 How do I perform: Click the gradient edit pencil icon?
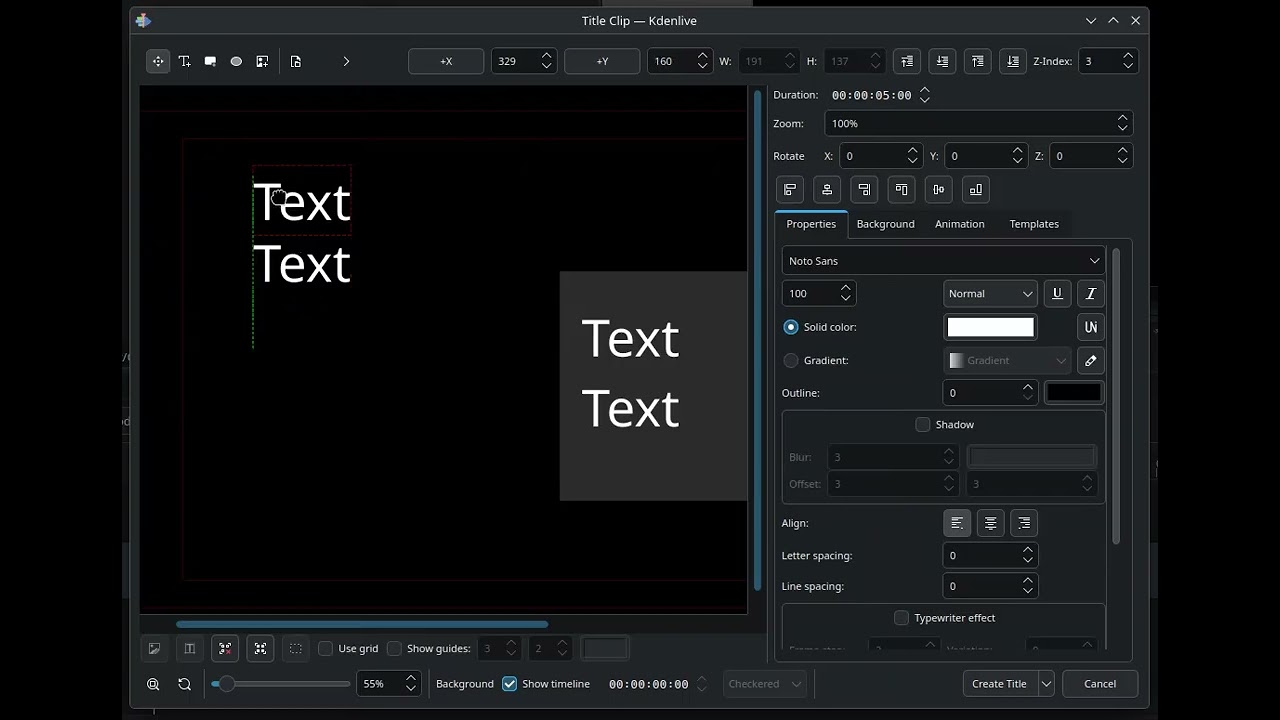click(1091, 360)
